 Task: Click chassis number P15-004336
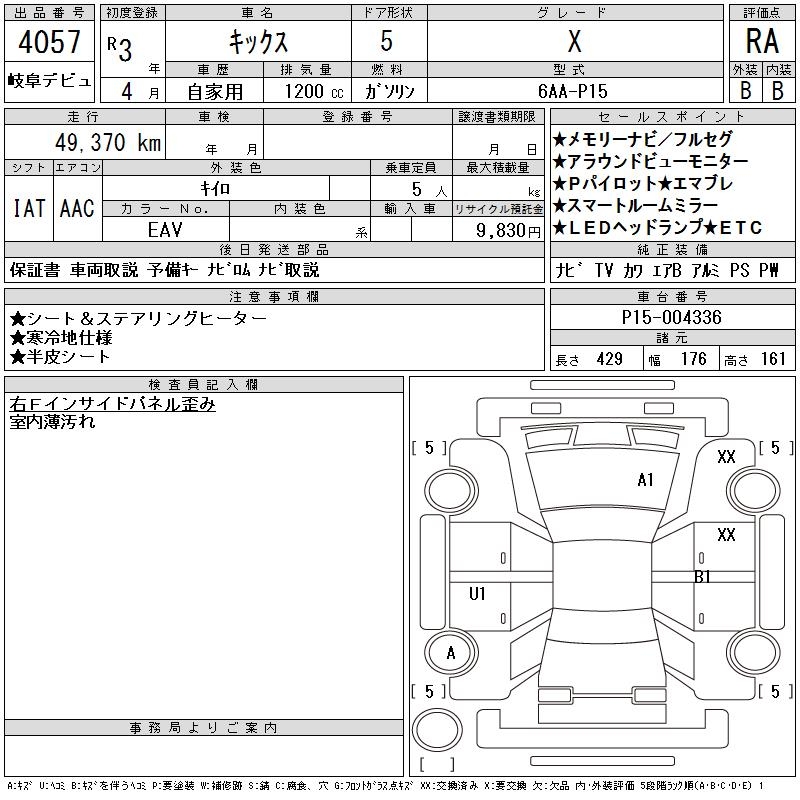pyautogui.click(x=671, y=317)
